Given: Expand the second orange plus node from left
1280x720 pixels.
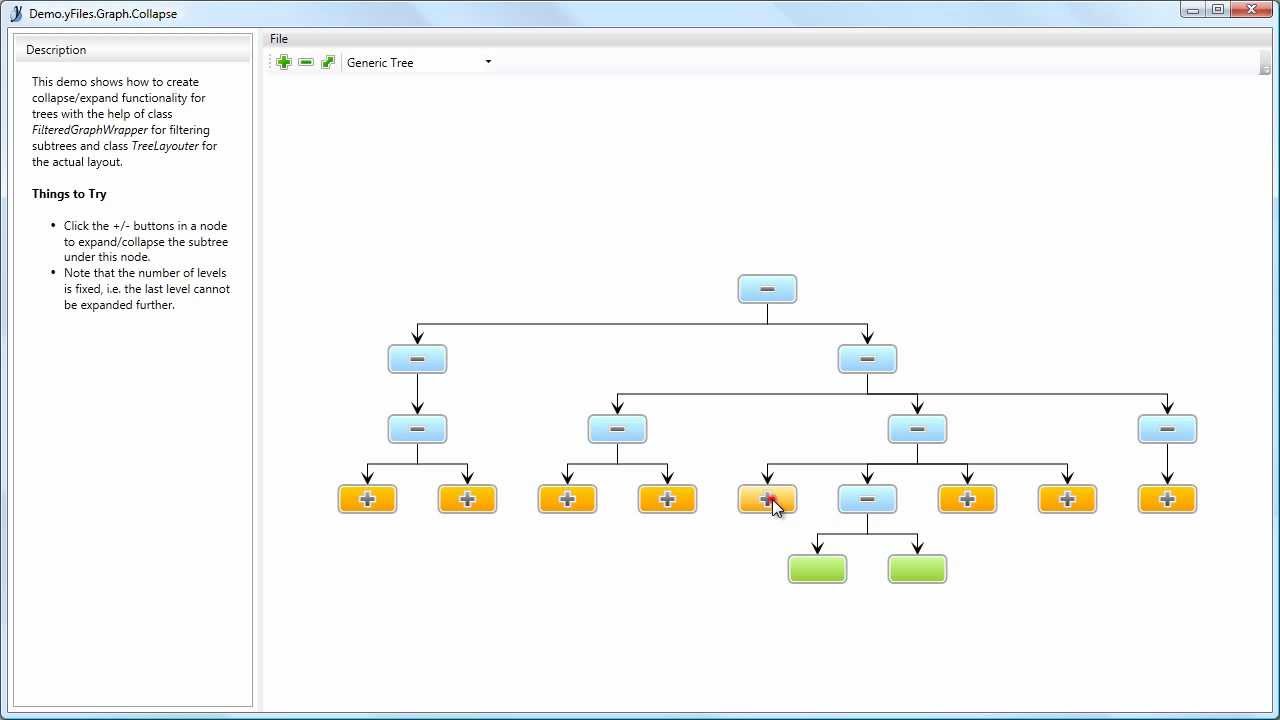Looking at the screenshot, I should coord(467,499).
